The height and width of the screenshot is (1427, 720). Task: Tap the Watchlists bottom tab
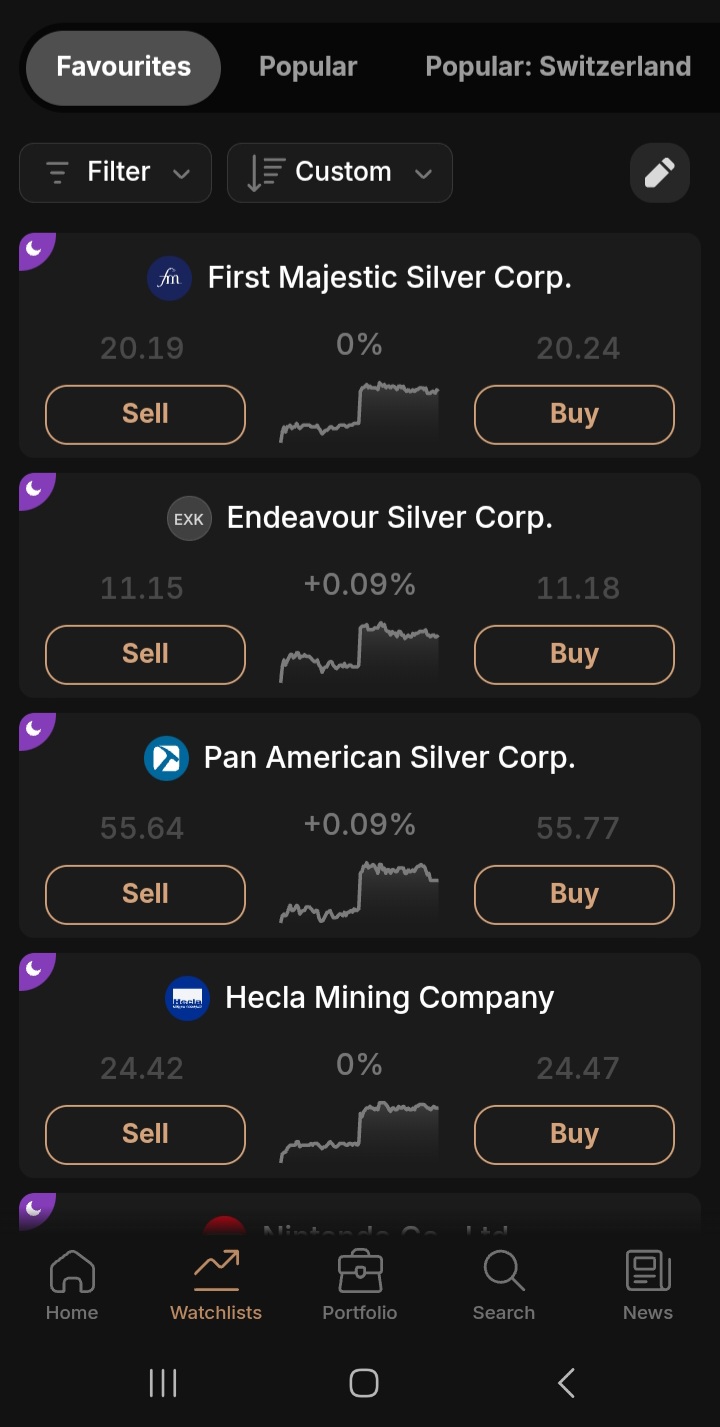(x=216, y=1283)
